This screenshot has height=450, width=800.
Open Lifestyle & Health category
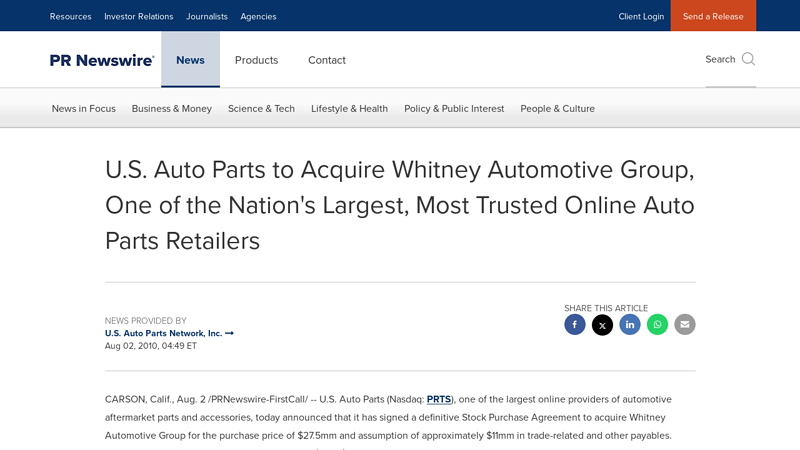pyautogui.click(x=349, y=109)
